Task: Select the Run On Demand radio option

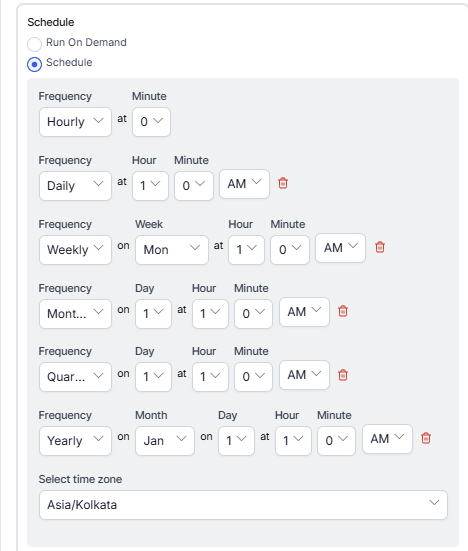Action: coord(34,44)
